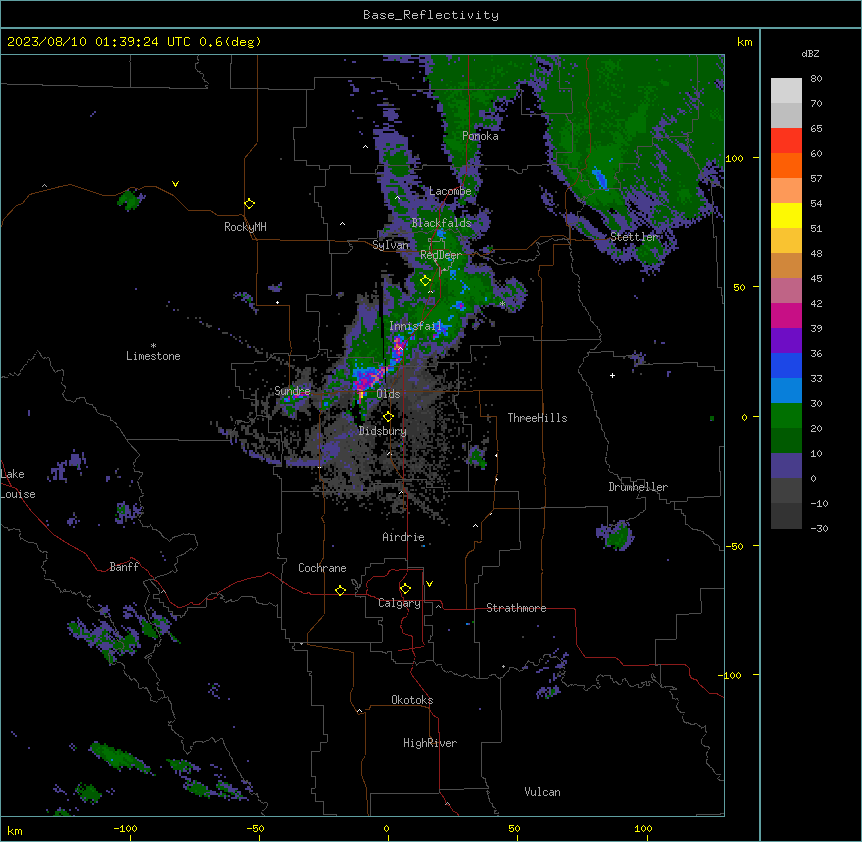The width and height of the screenshot is (862, 842).
Task: Select the Sylvan label
Action: pos(390,245)
